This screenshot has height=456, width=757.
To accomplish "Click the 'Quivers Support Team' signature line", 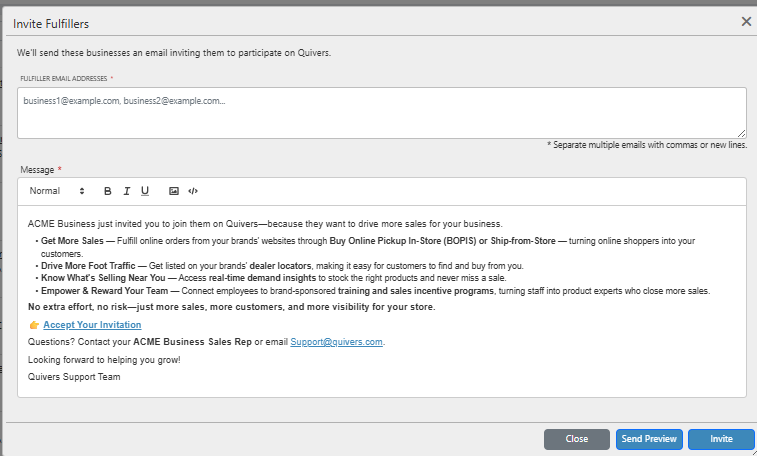I will (x=74, y=377).
